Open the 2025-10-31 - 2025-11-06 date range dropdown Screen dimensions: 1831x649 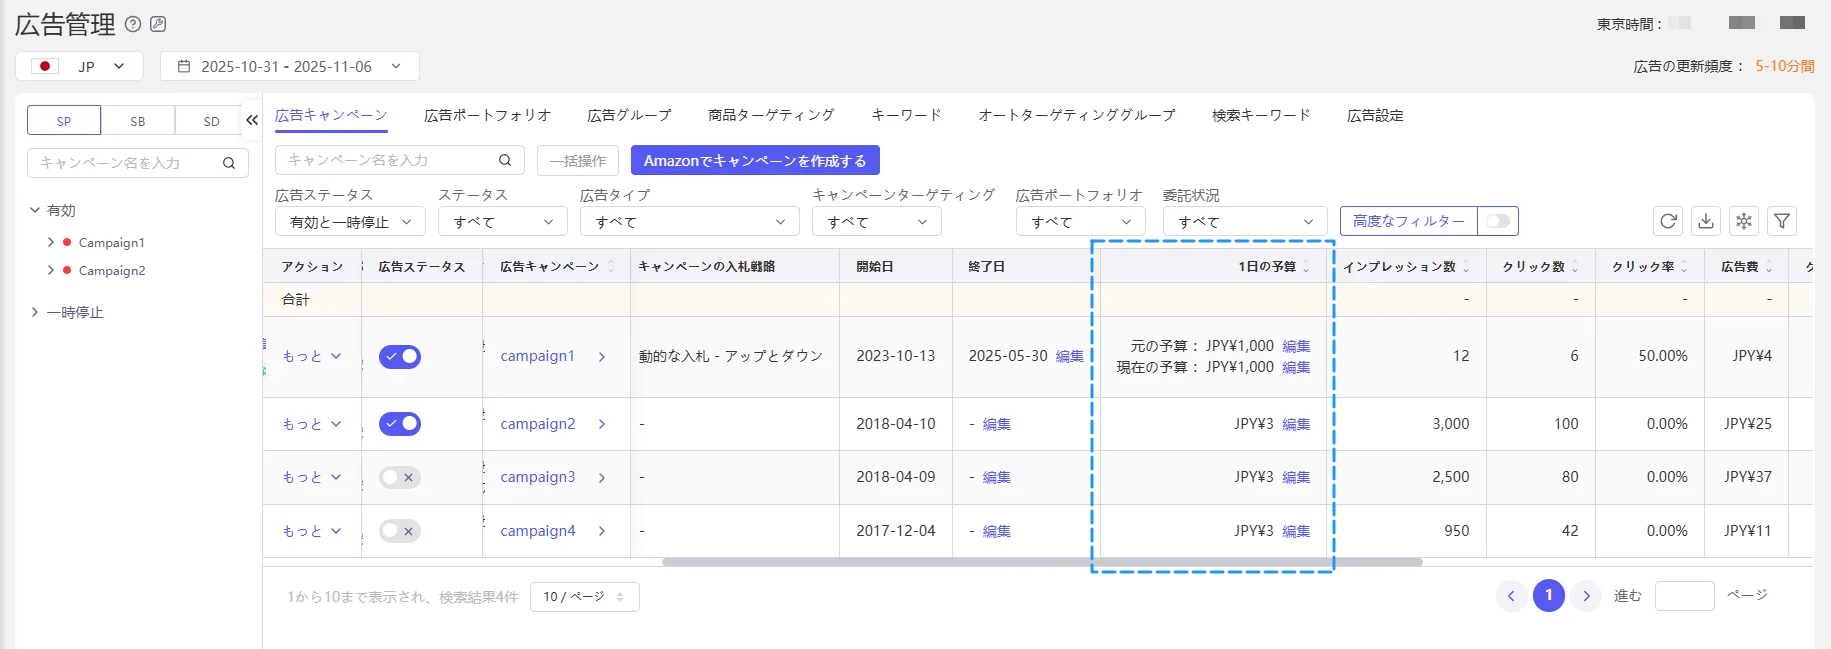point(290,66)
